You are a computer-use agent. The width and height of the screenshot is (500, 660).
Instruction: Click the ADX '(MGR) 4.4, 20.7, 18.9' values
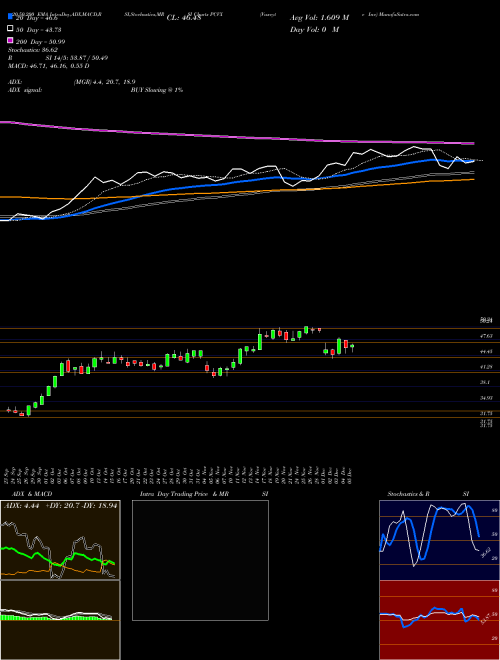[104, 82]
